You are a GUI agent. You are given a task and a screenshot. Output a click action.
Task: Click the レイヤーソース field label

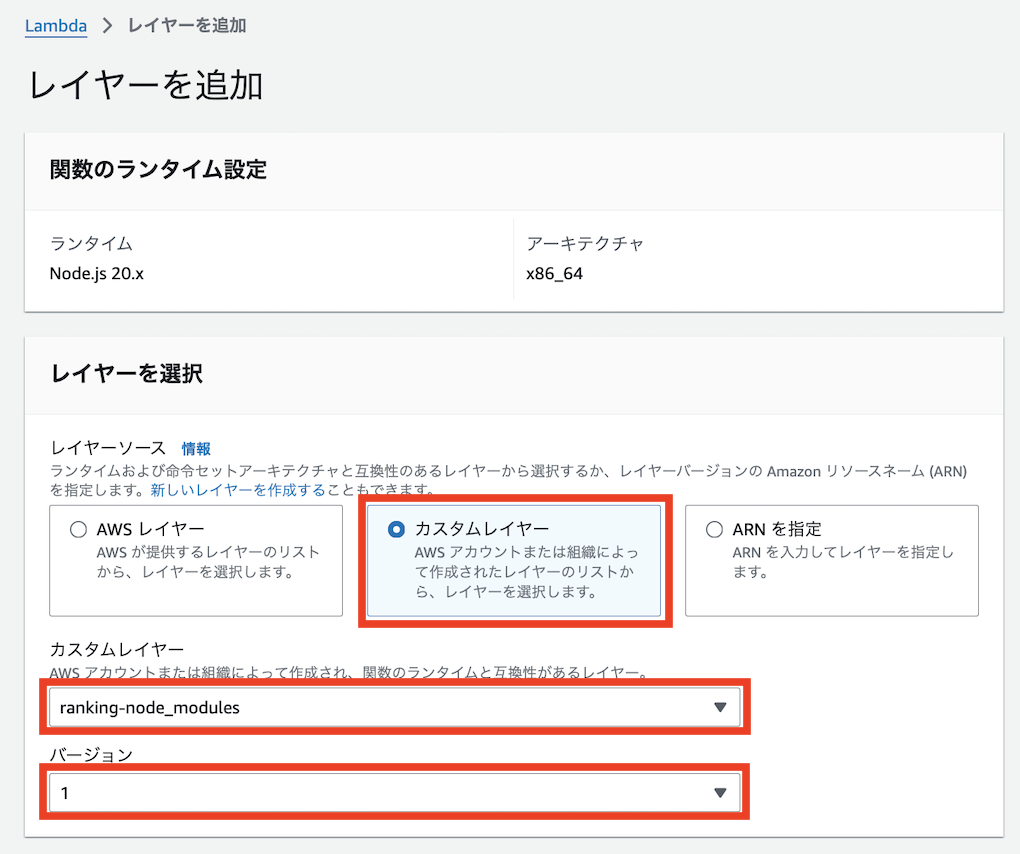tap(108, 449)
